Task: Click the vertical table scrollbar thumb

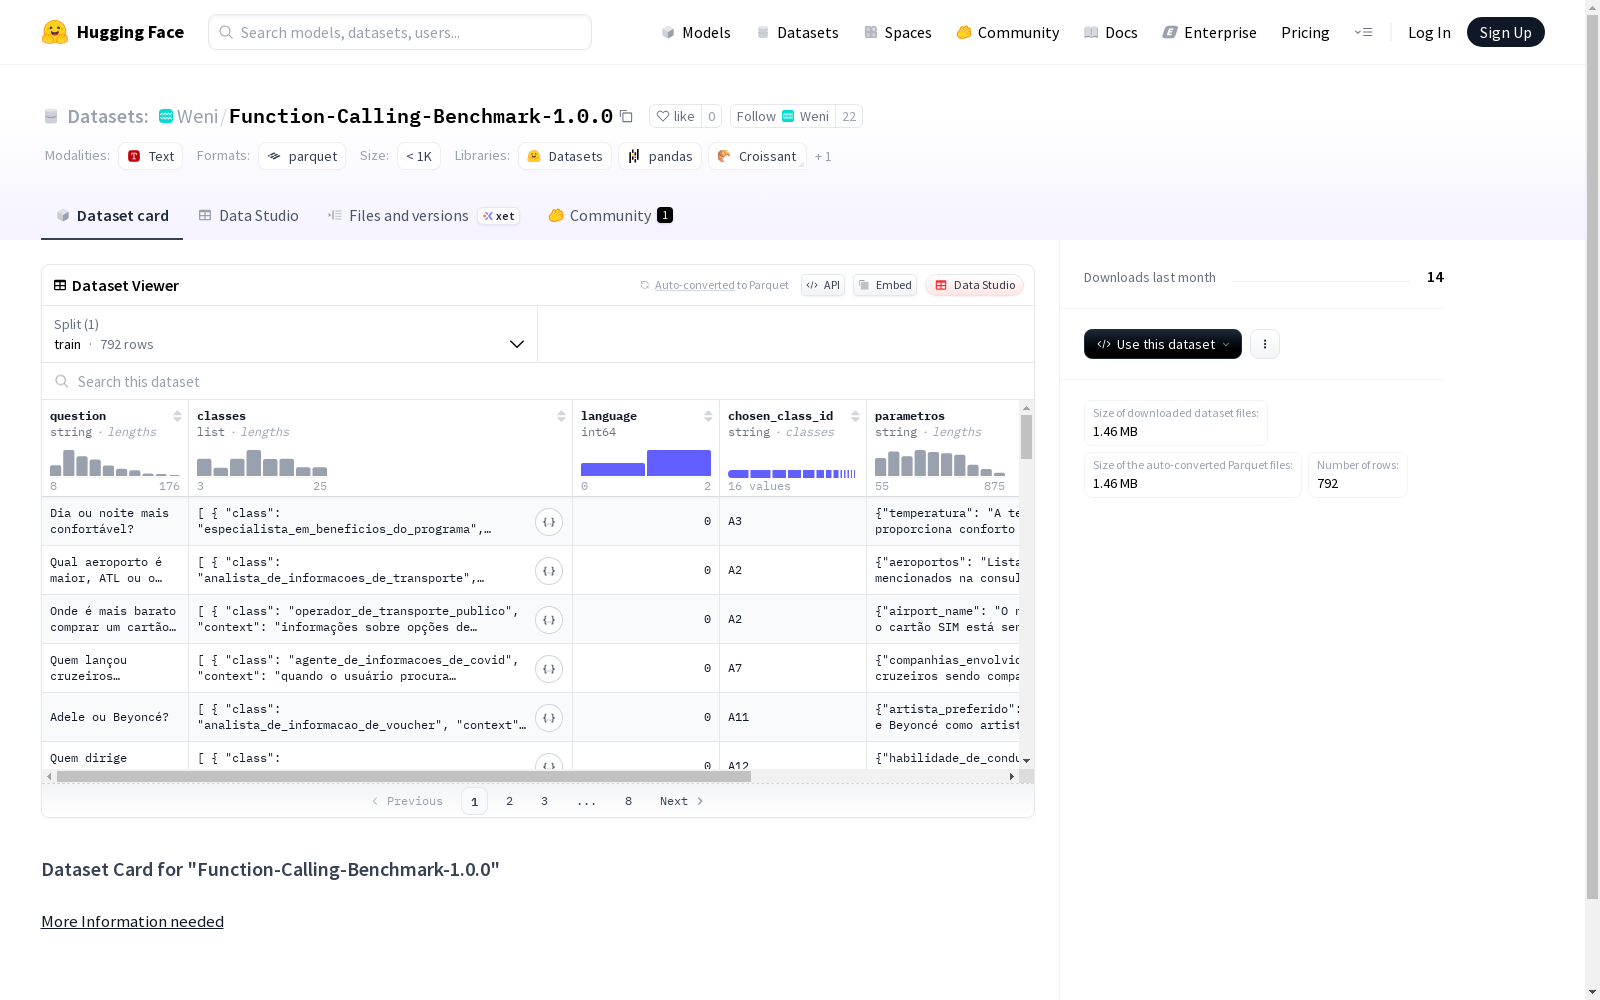Action: (1026, 437)
